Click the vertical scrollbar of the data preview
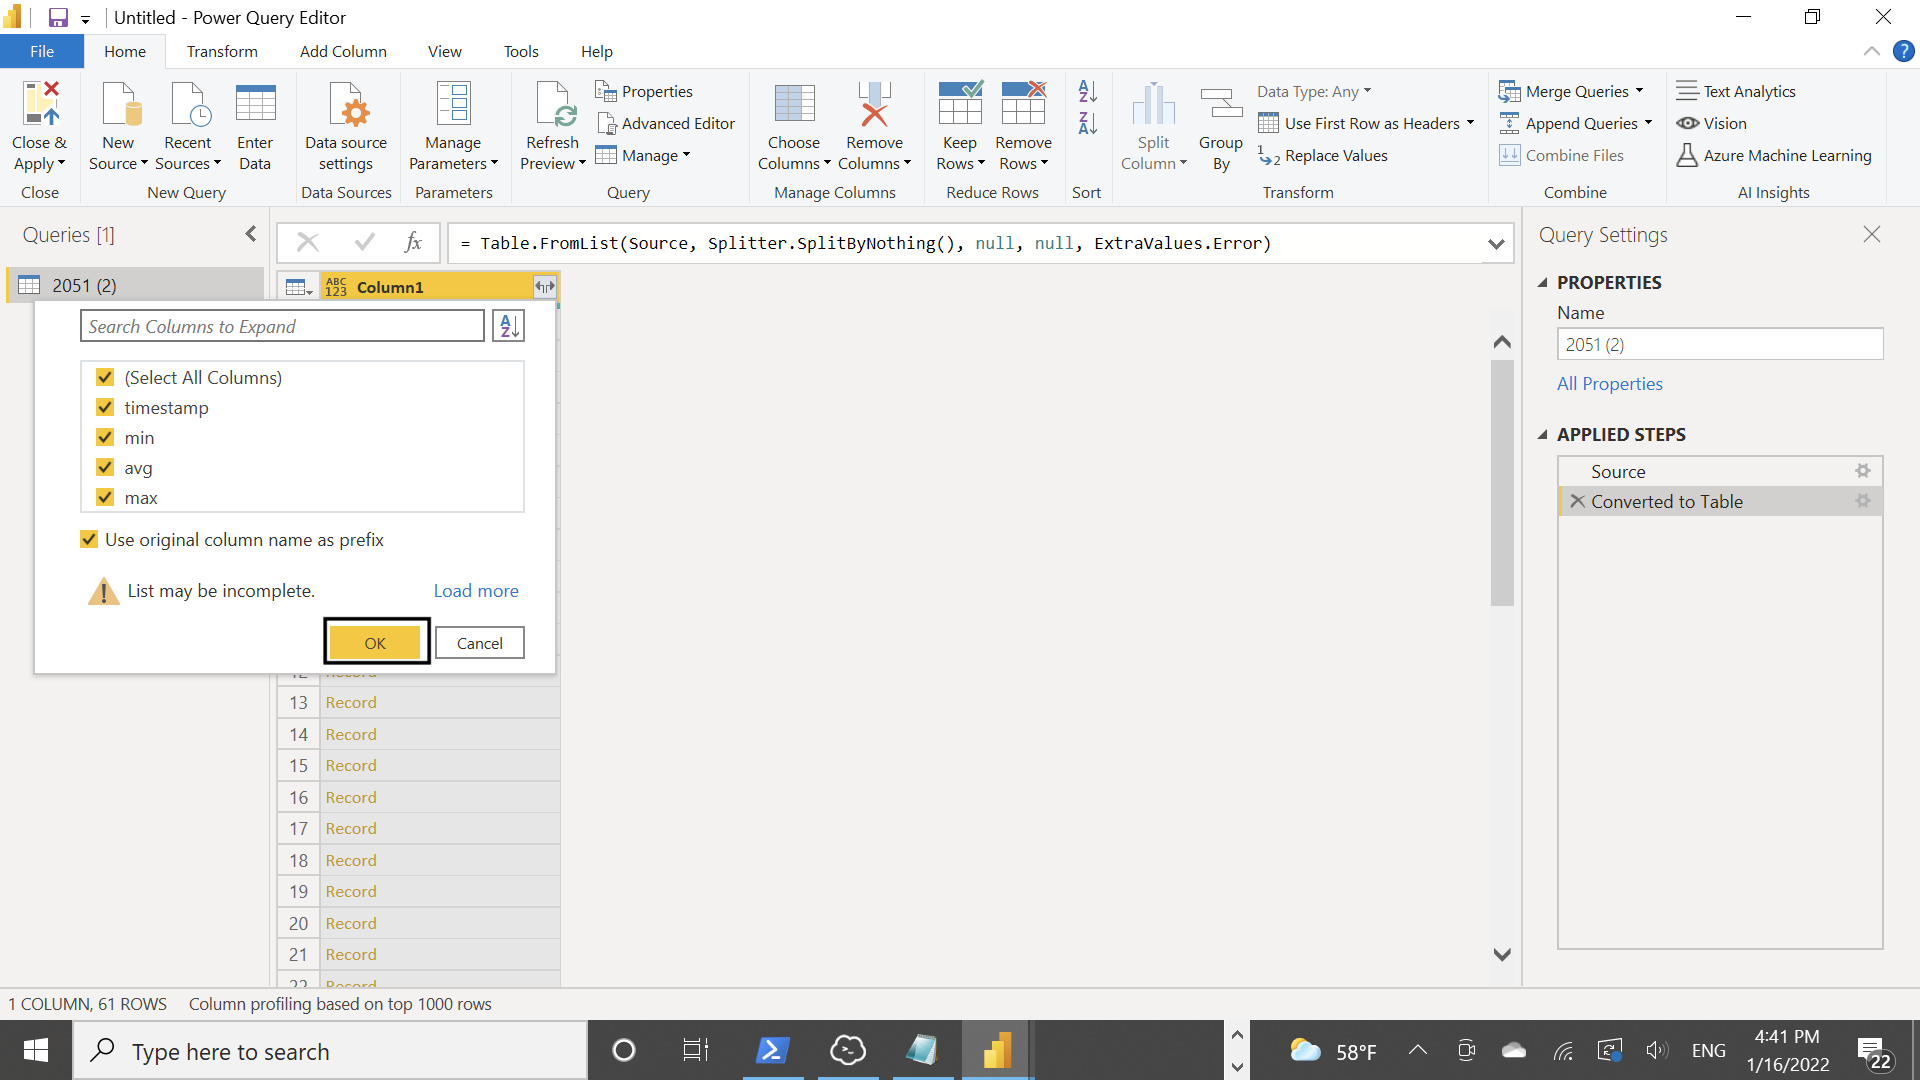Image resolution: width=1920 pixels, height=1080 pixels. 1502,482
